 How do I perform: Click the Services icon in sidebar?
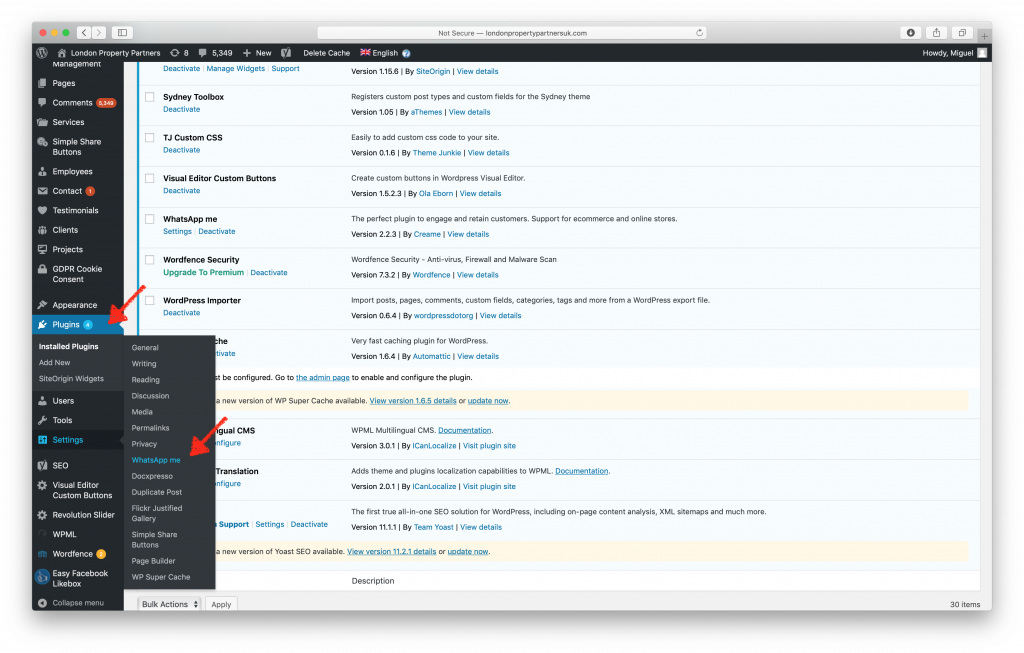point(42,122)
